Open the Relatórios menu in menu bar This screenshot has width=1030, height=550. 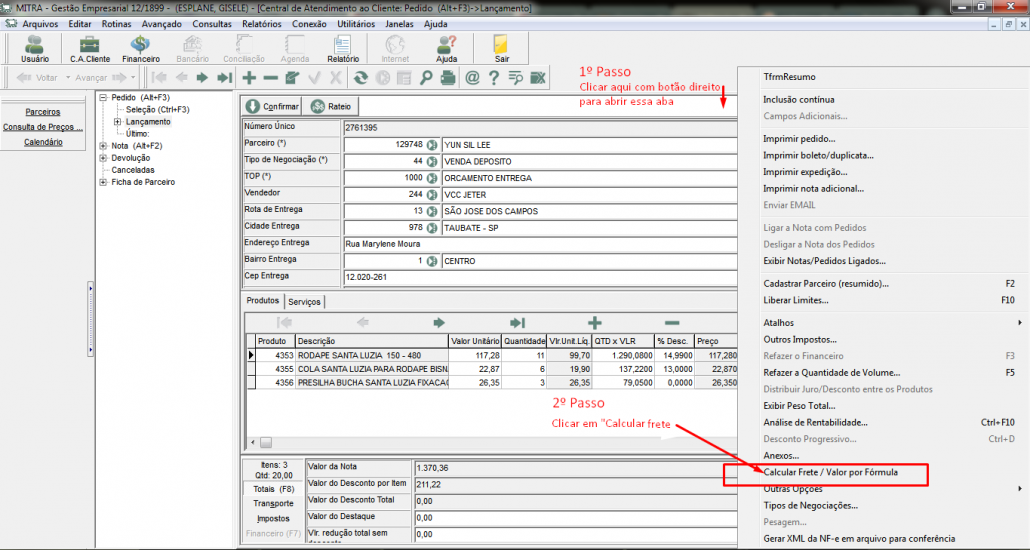coord(261,23)
